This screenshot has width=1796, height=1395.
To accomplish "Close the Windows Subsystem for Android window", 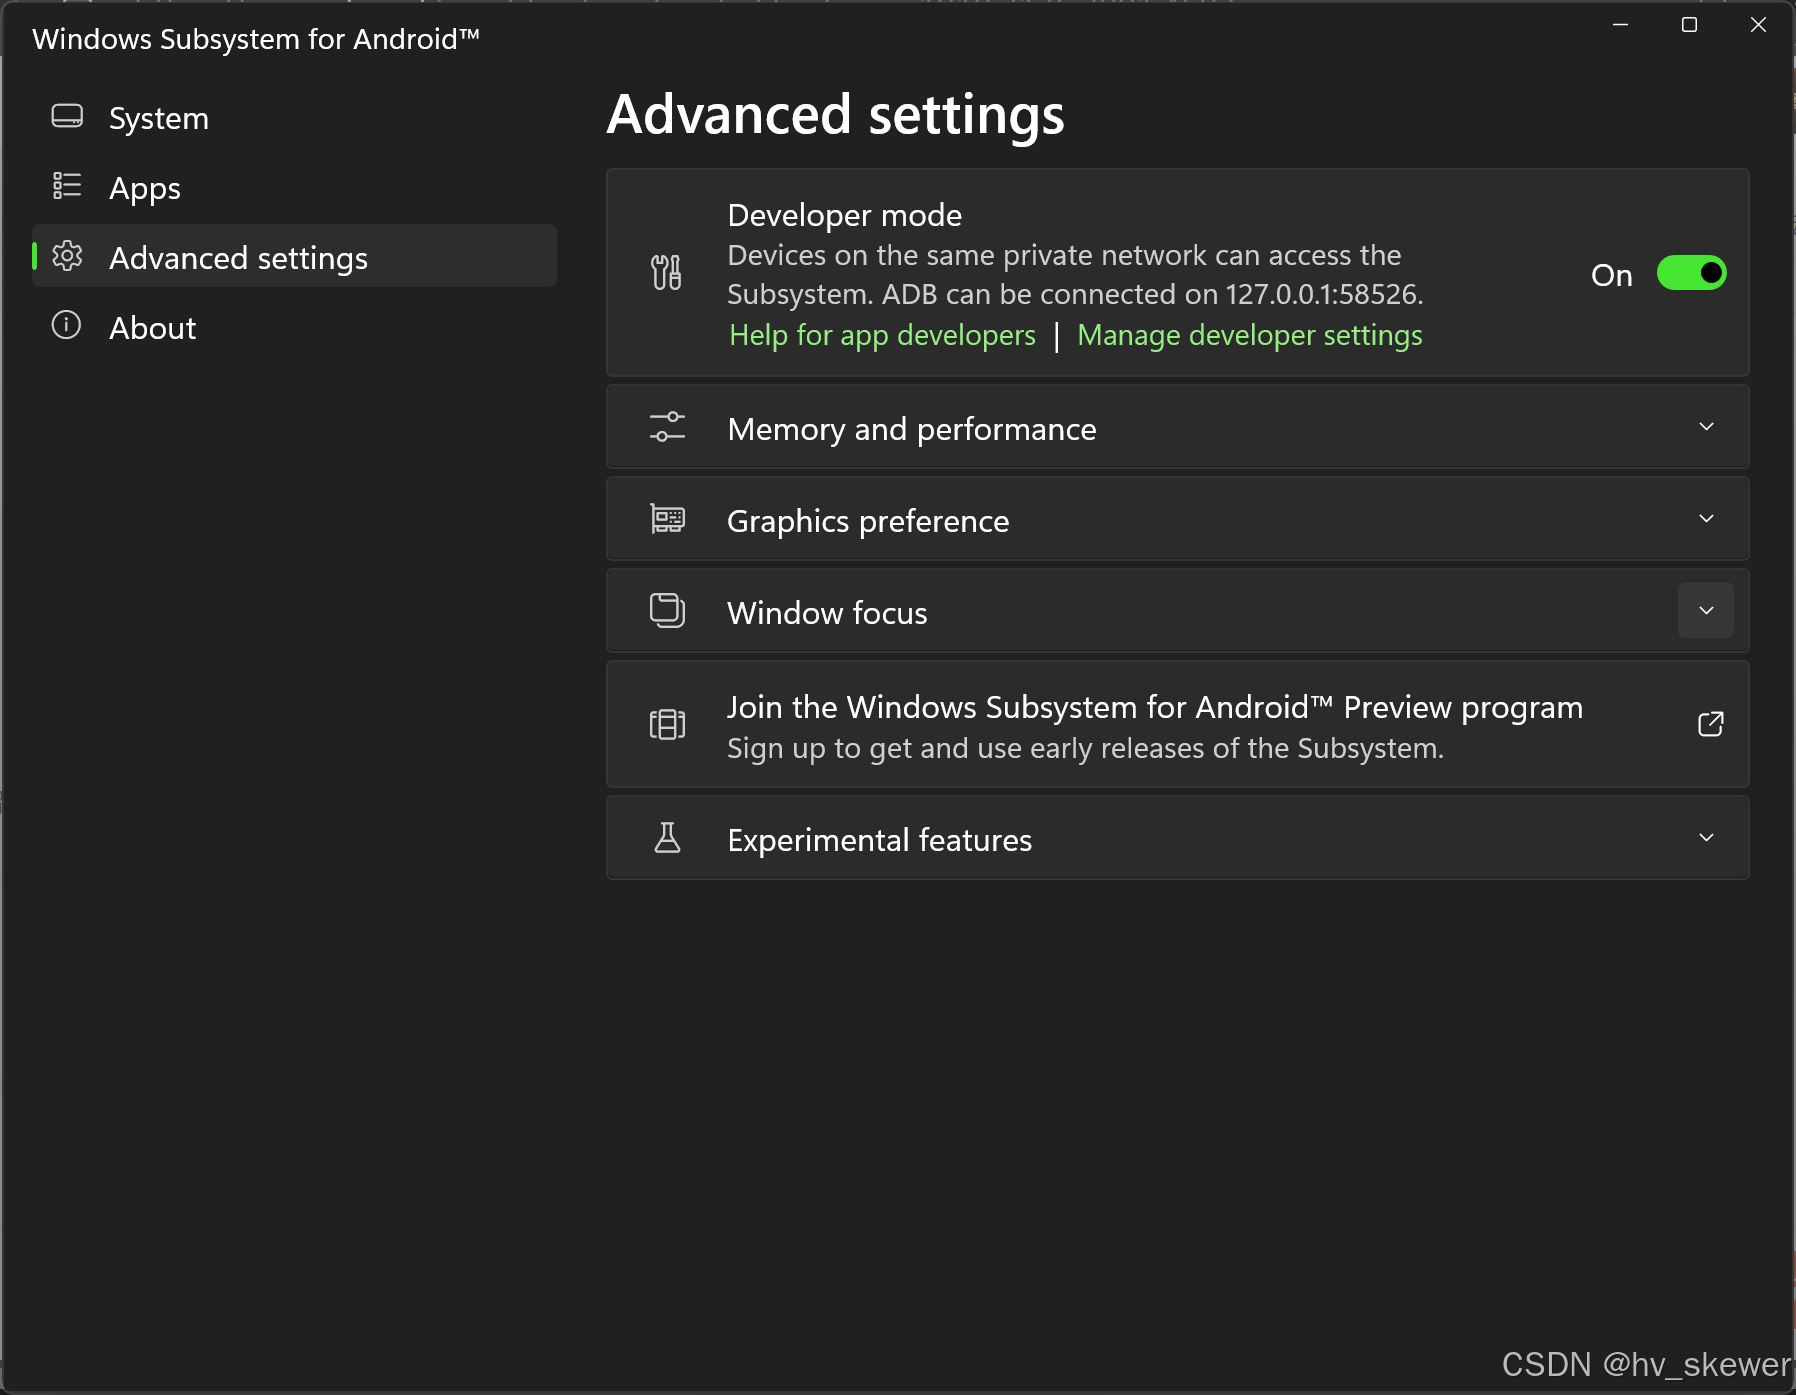I will click(1758, 25).
